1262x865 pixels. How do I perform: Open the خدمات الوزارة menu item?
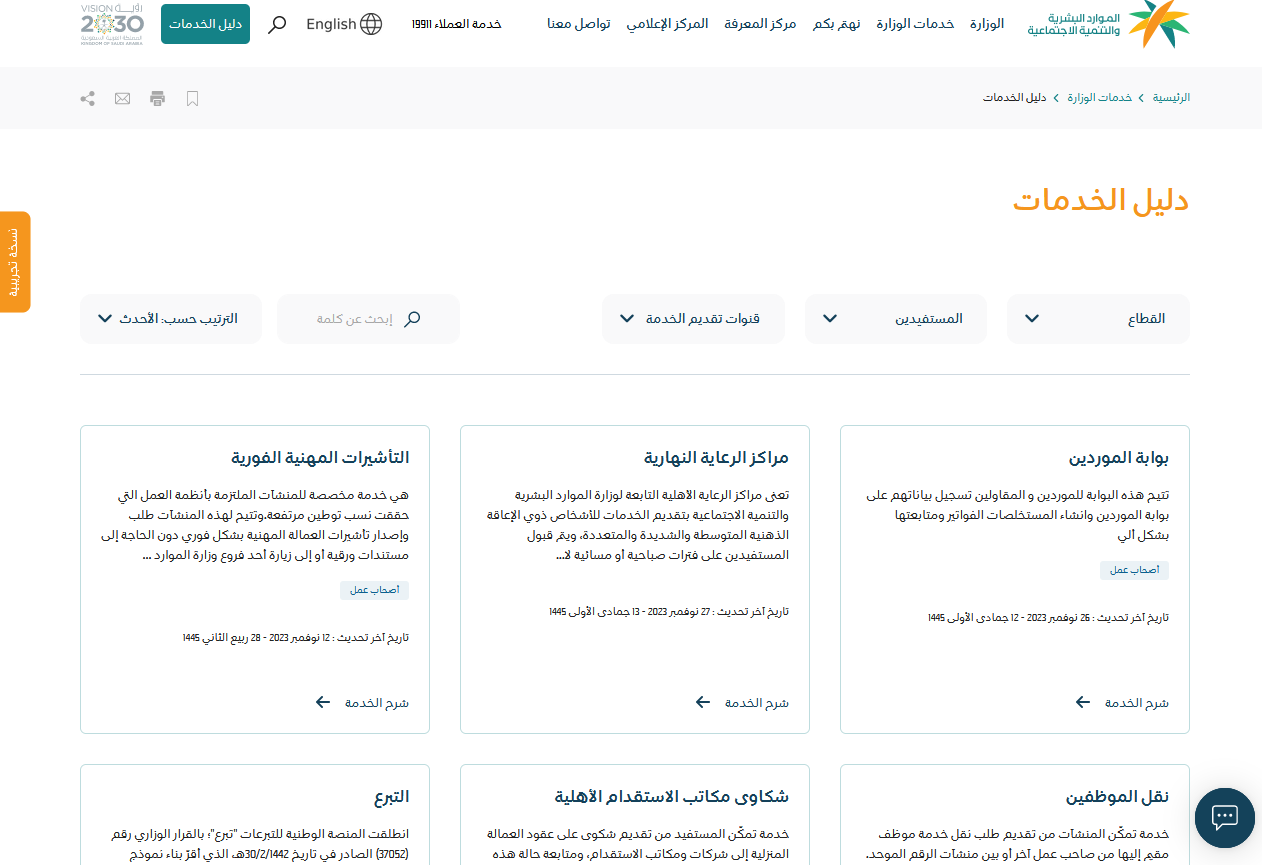(x=915, y=24)
